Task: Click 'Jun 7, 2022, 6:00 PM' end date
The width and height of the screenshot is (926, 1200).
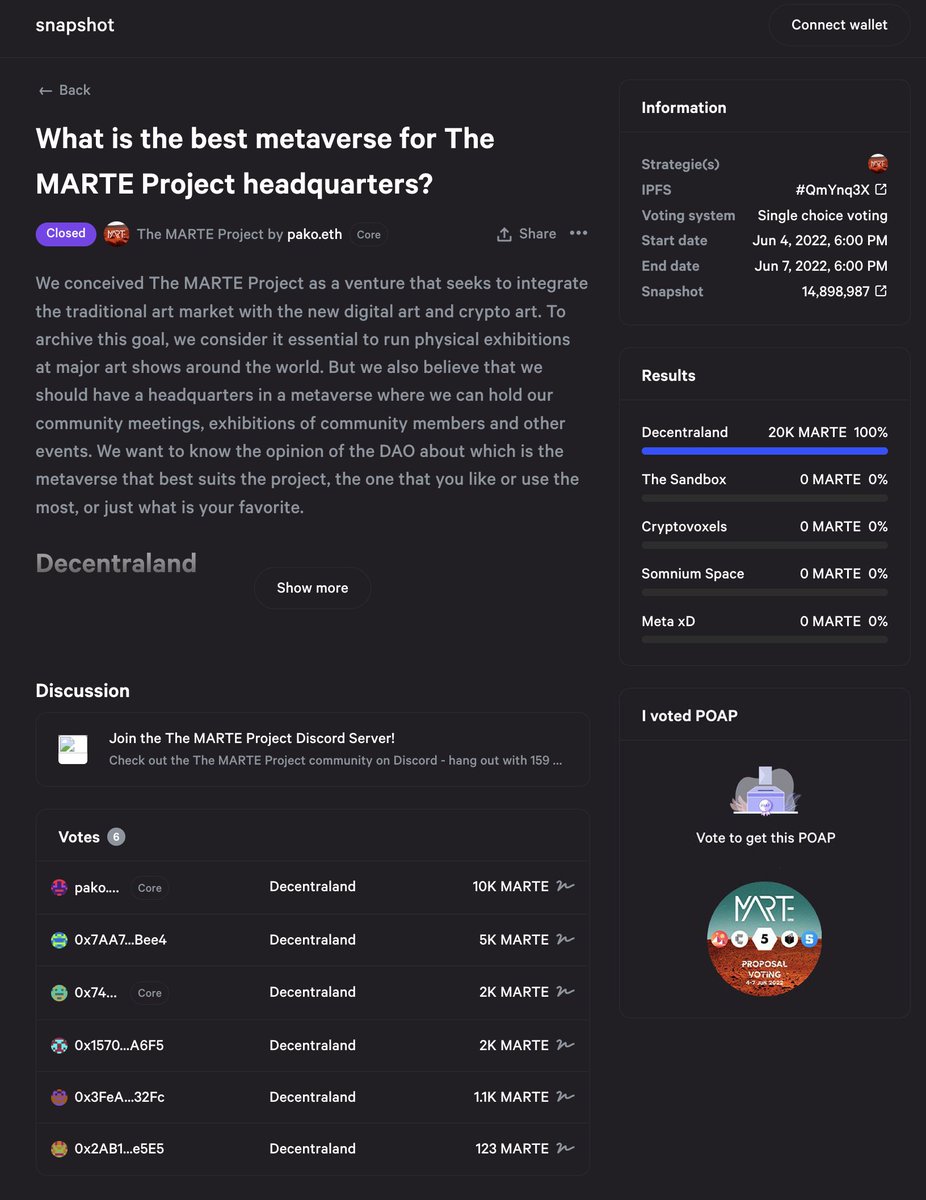Action: 820,266
